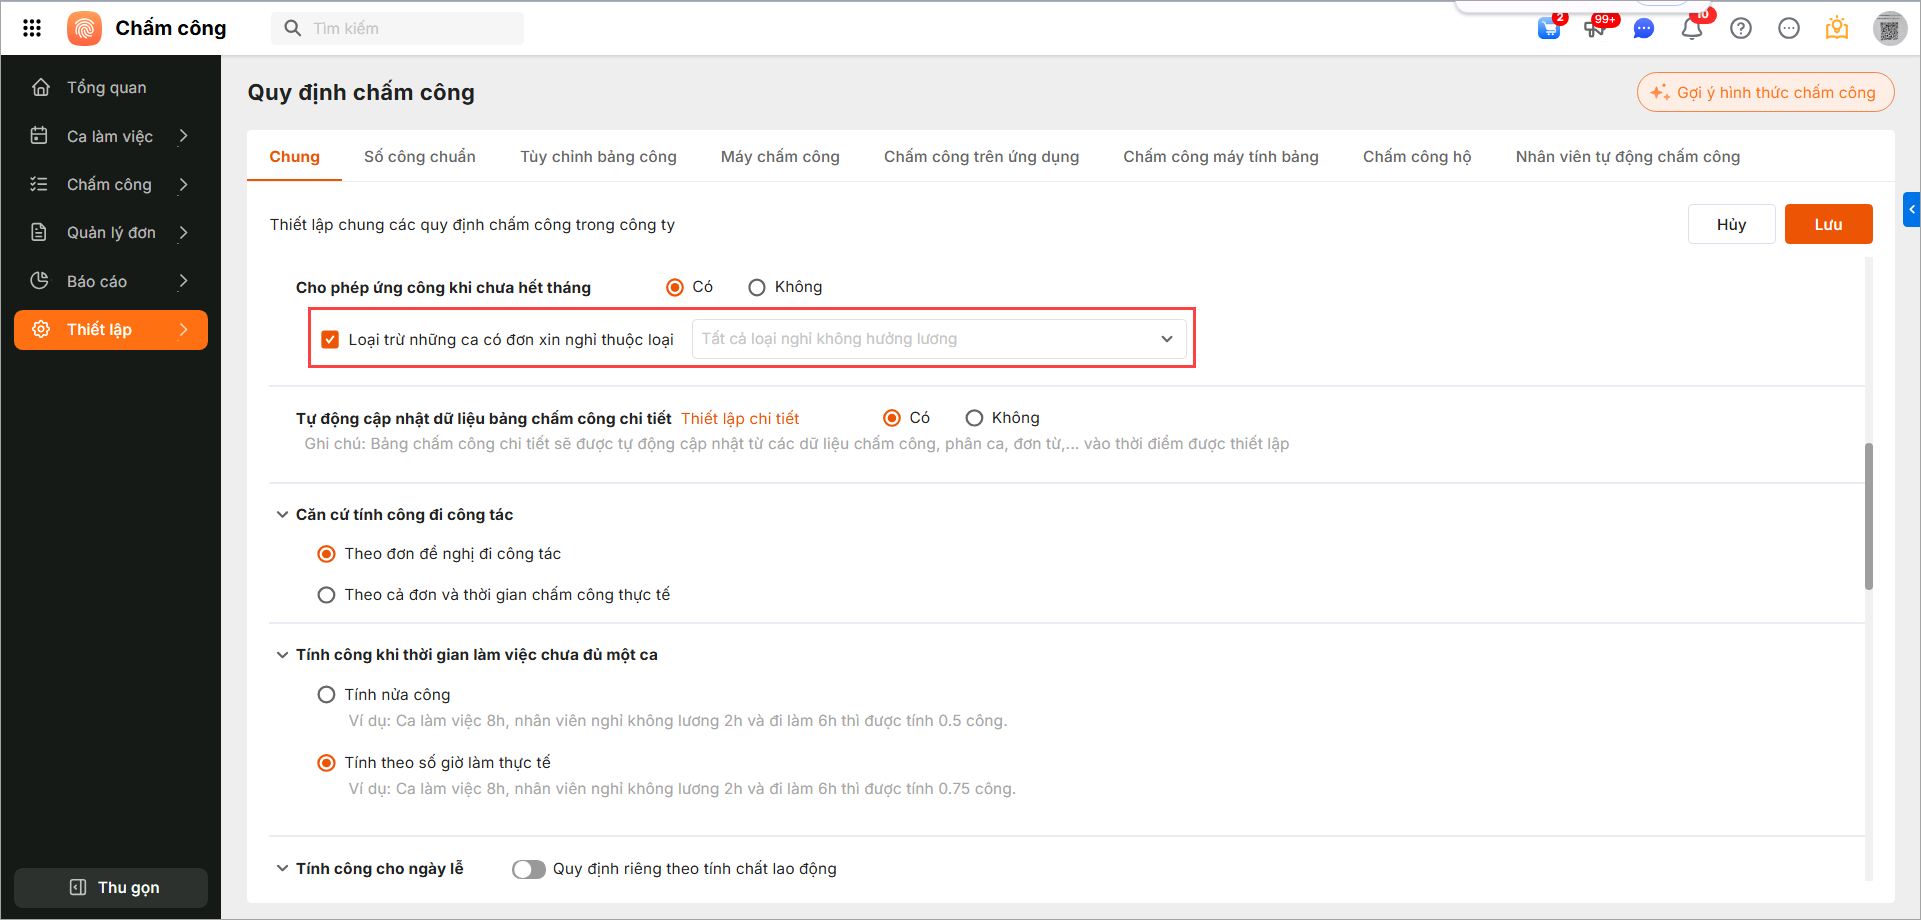
Task: Click the Tổng quan home icon
Action: 41,87
